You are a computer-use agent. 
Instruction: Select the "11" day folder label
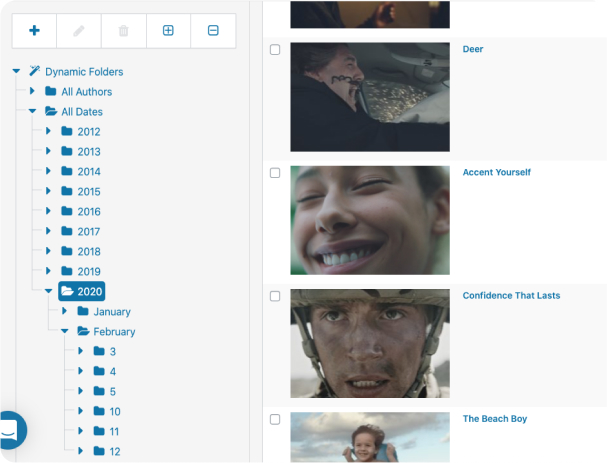tap(114, 431)
